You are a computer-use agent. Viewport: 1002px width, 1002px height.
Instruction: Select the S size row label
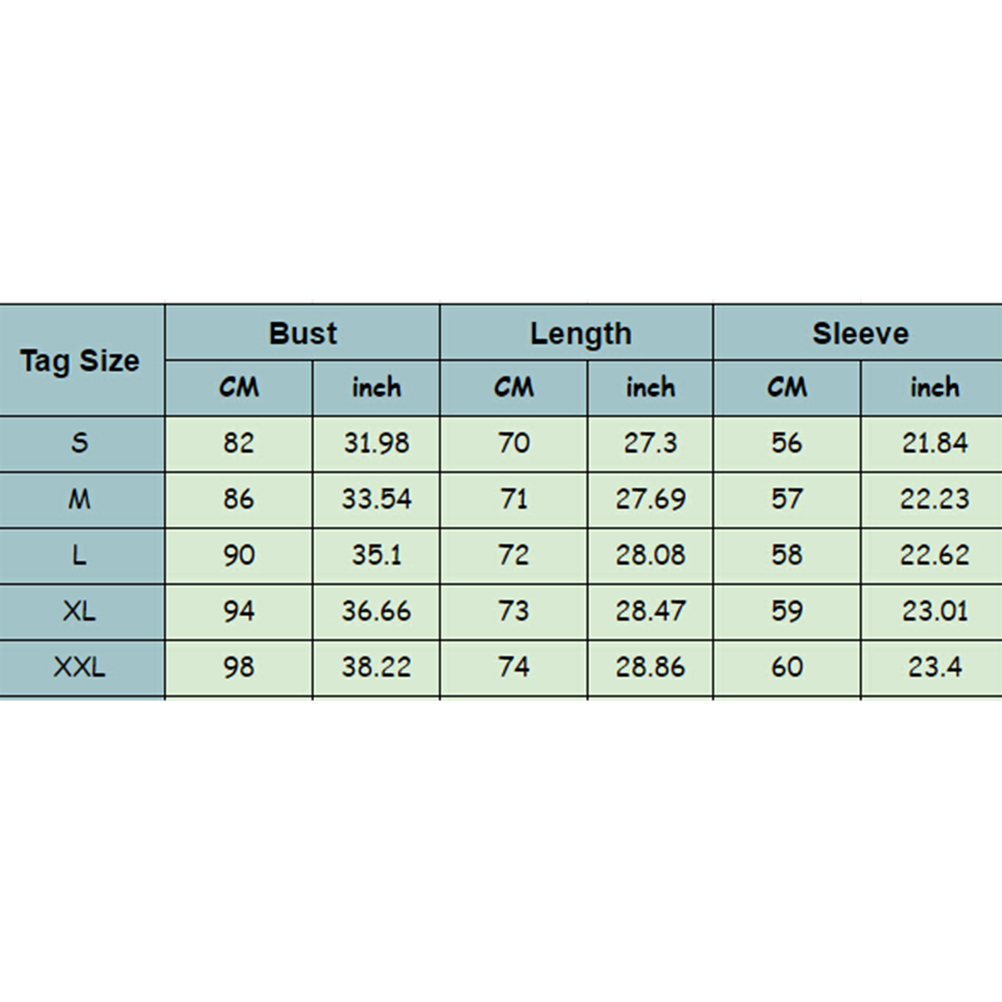click(x=80, y=443)
